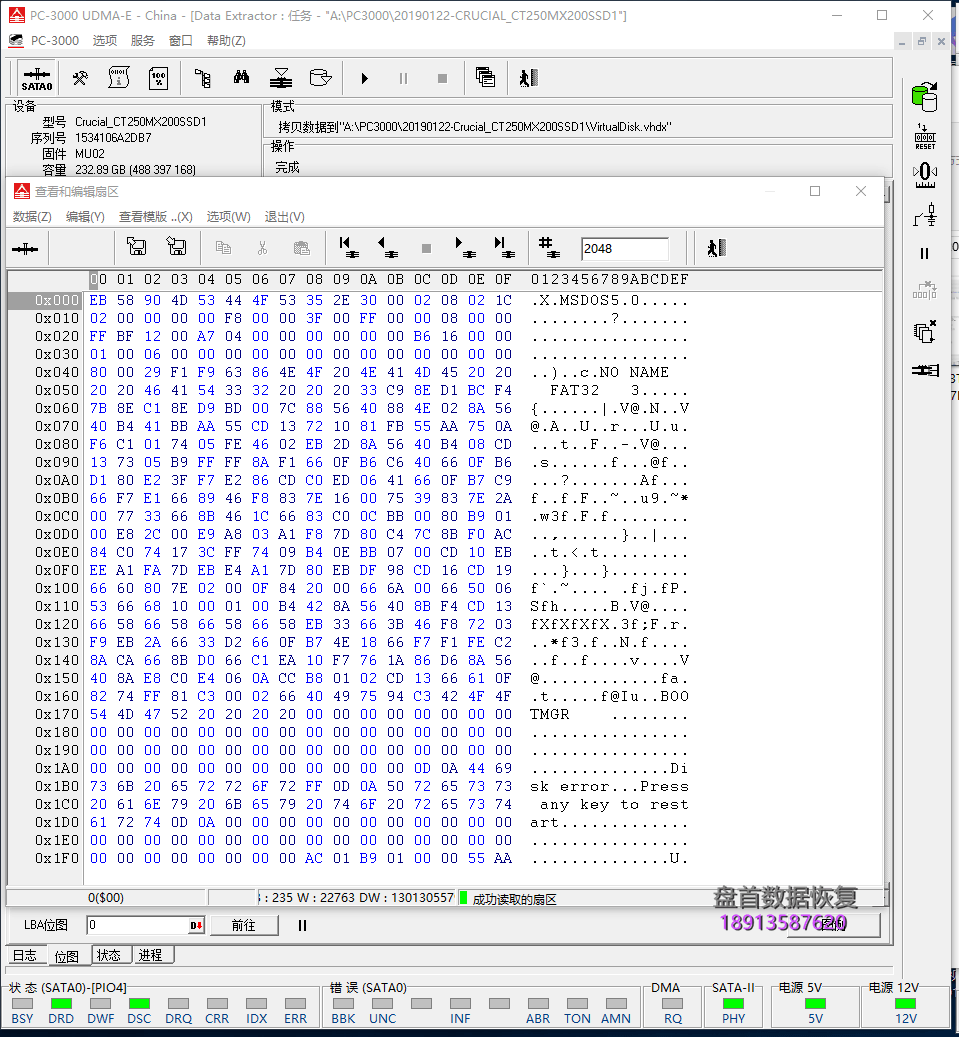959x1037 pixels.
Task: Click the exit running man icon in main toolbar
Action: pos(528,78)
